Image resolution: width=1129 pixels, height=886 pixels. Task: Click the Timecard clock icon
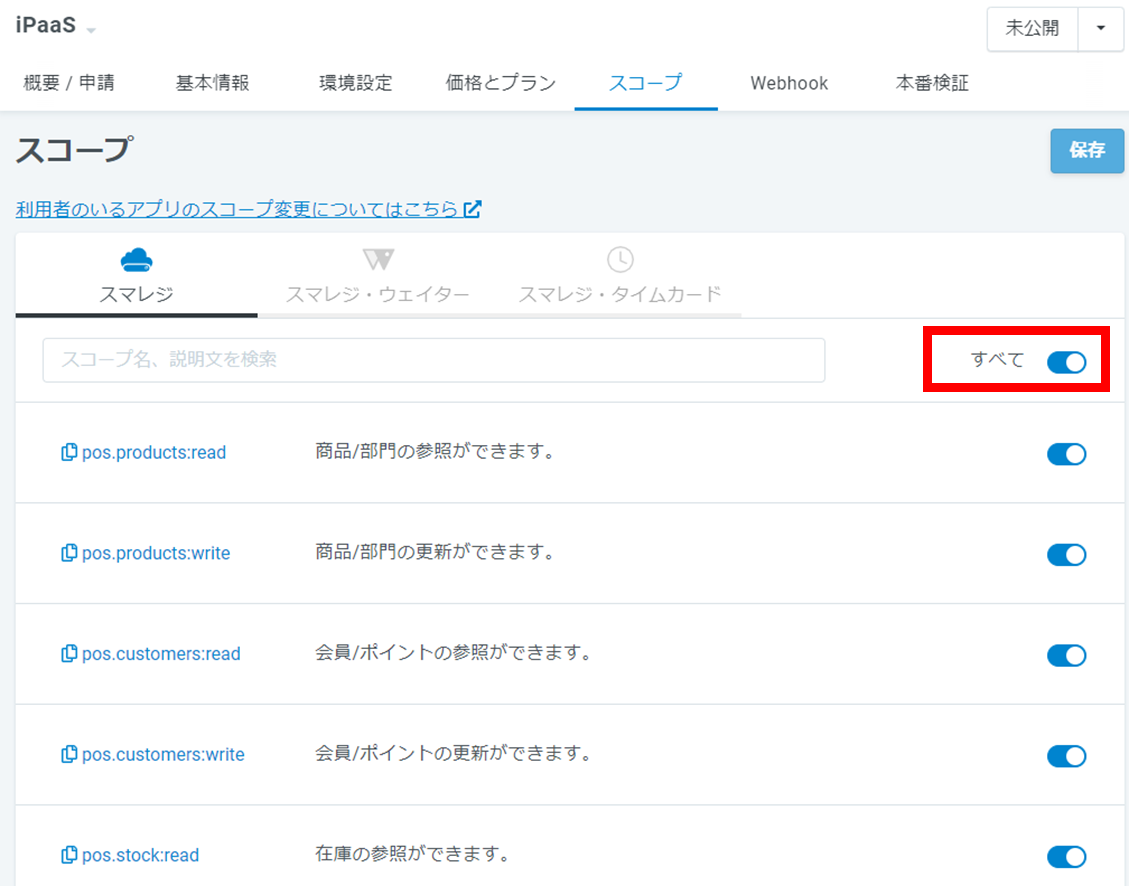[620, 259]
